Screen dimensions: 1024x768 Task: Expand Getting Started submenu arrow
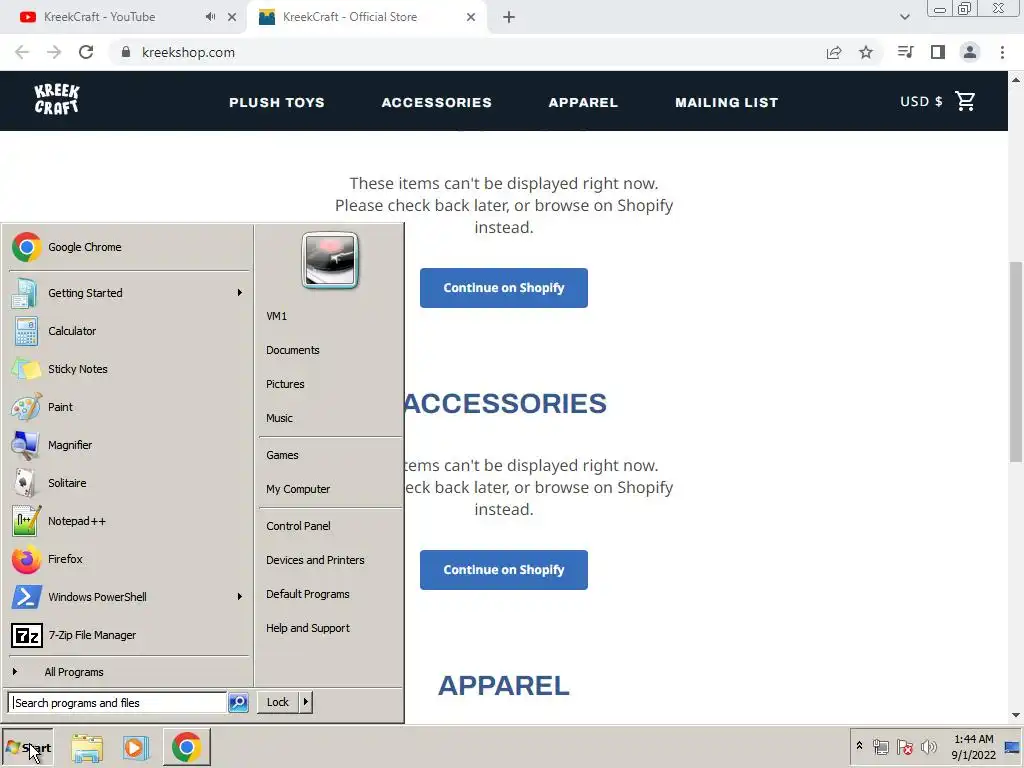tap(240, 293)
